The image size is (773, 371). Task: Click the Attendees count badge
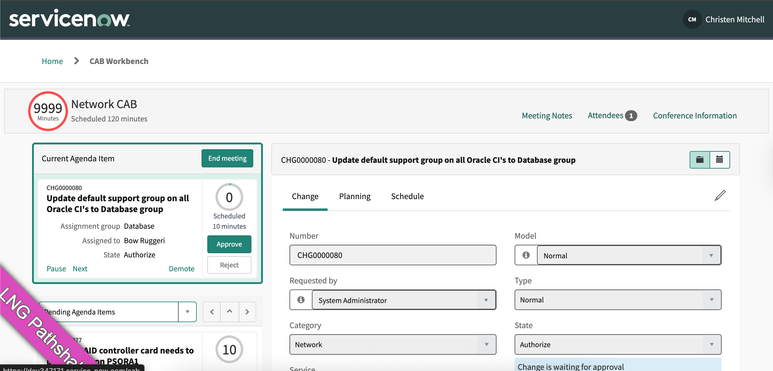point(631,116)
